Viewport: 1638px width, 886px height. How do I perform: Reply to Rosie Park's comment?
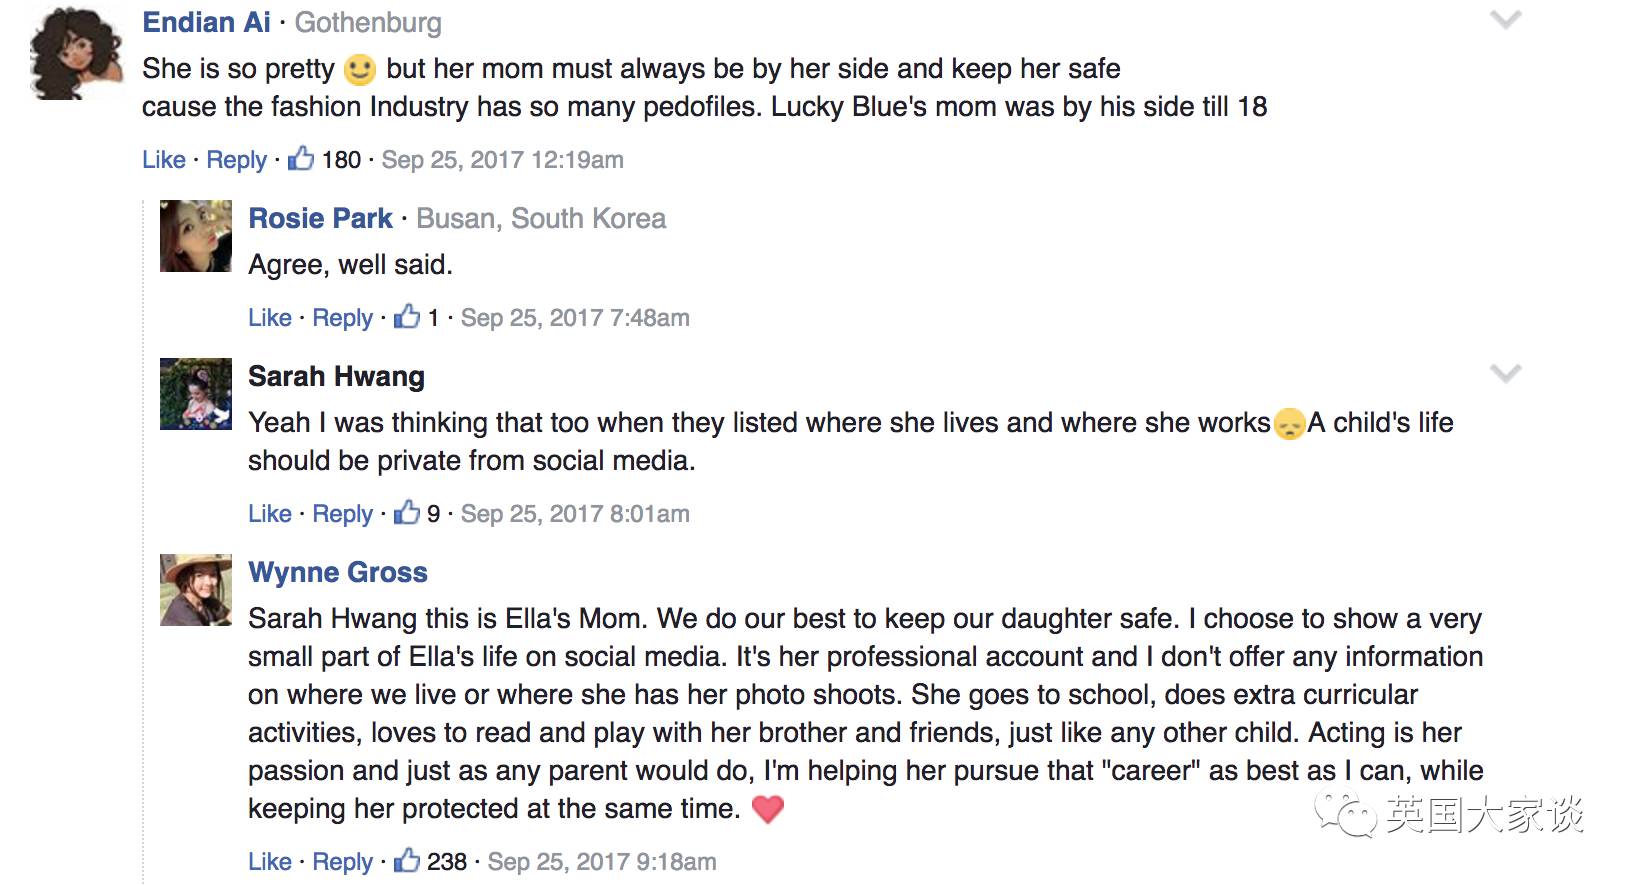(342, 318)
